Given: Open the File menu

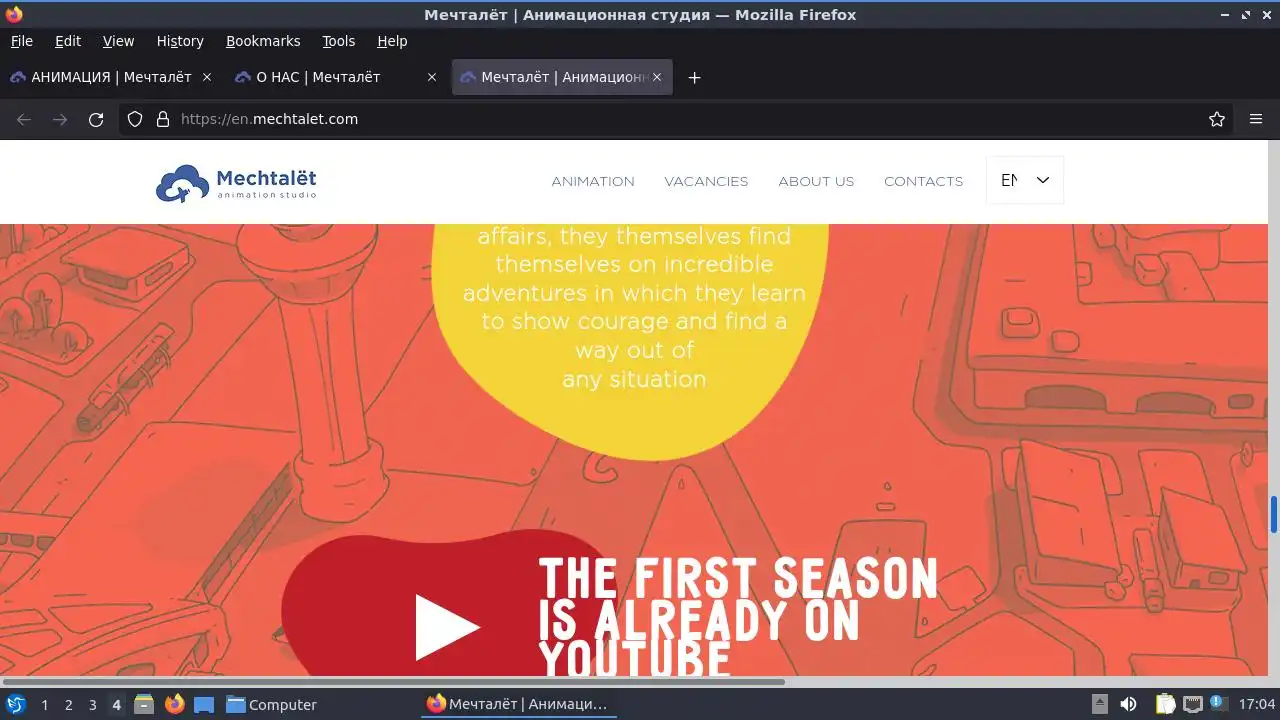Looking at the screenshot, I should point(21,41).
